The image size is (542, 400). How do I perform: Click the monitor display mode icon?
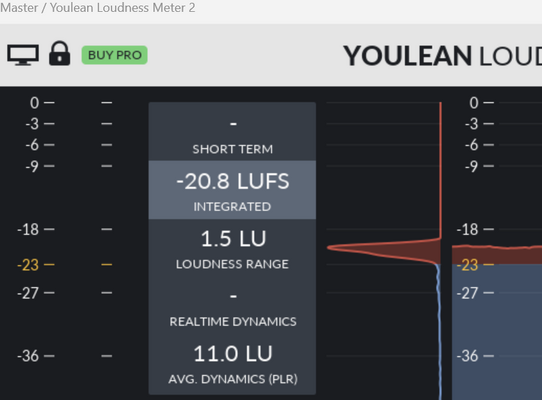coord(23,55)
